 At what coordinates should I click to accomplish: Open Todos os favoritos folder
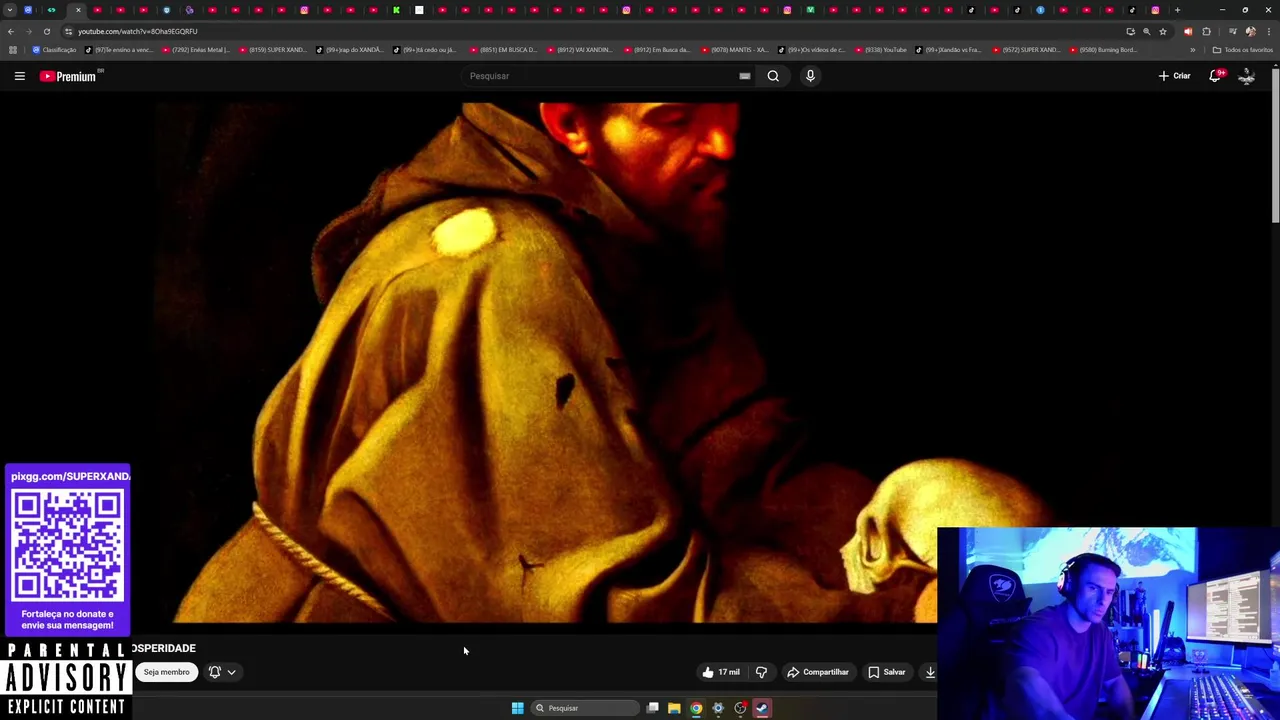point(1243,50)
